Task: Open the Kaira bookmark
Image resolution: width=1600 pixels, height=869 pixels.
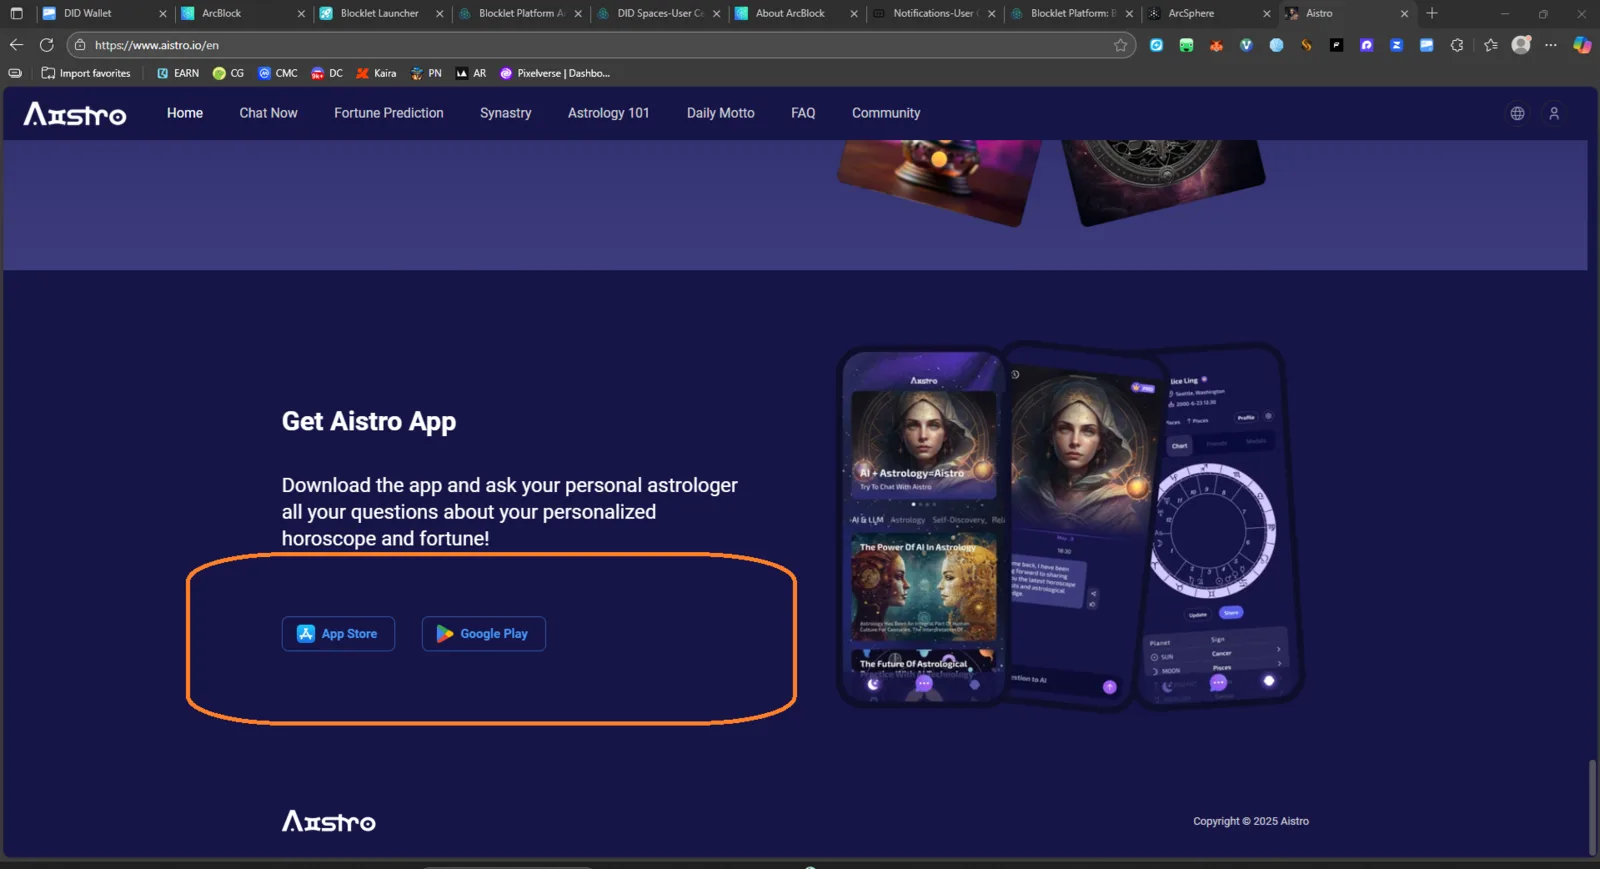Action: tap(376, 73)
